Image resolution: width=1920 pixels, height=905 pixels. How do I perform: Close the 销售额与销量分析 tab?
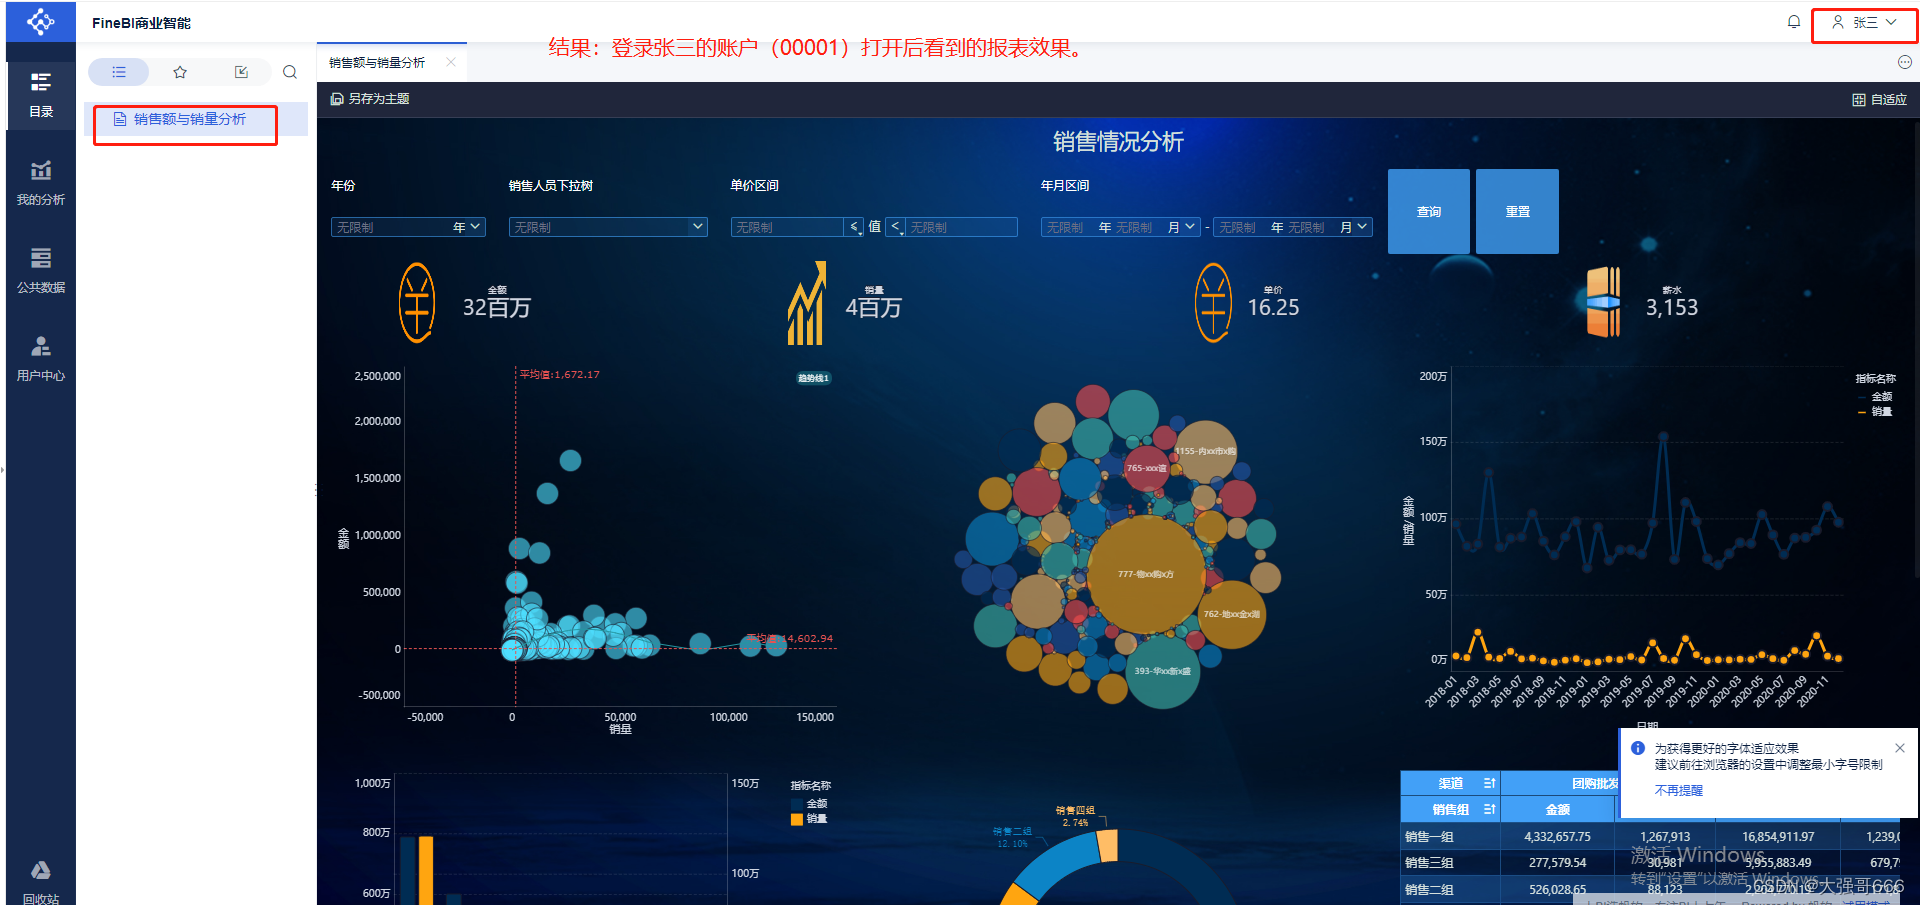451,62
